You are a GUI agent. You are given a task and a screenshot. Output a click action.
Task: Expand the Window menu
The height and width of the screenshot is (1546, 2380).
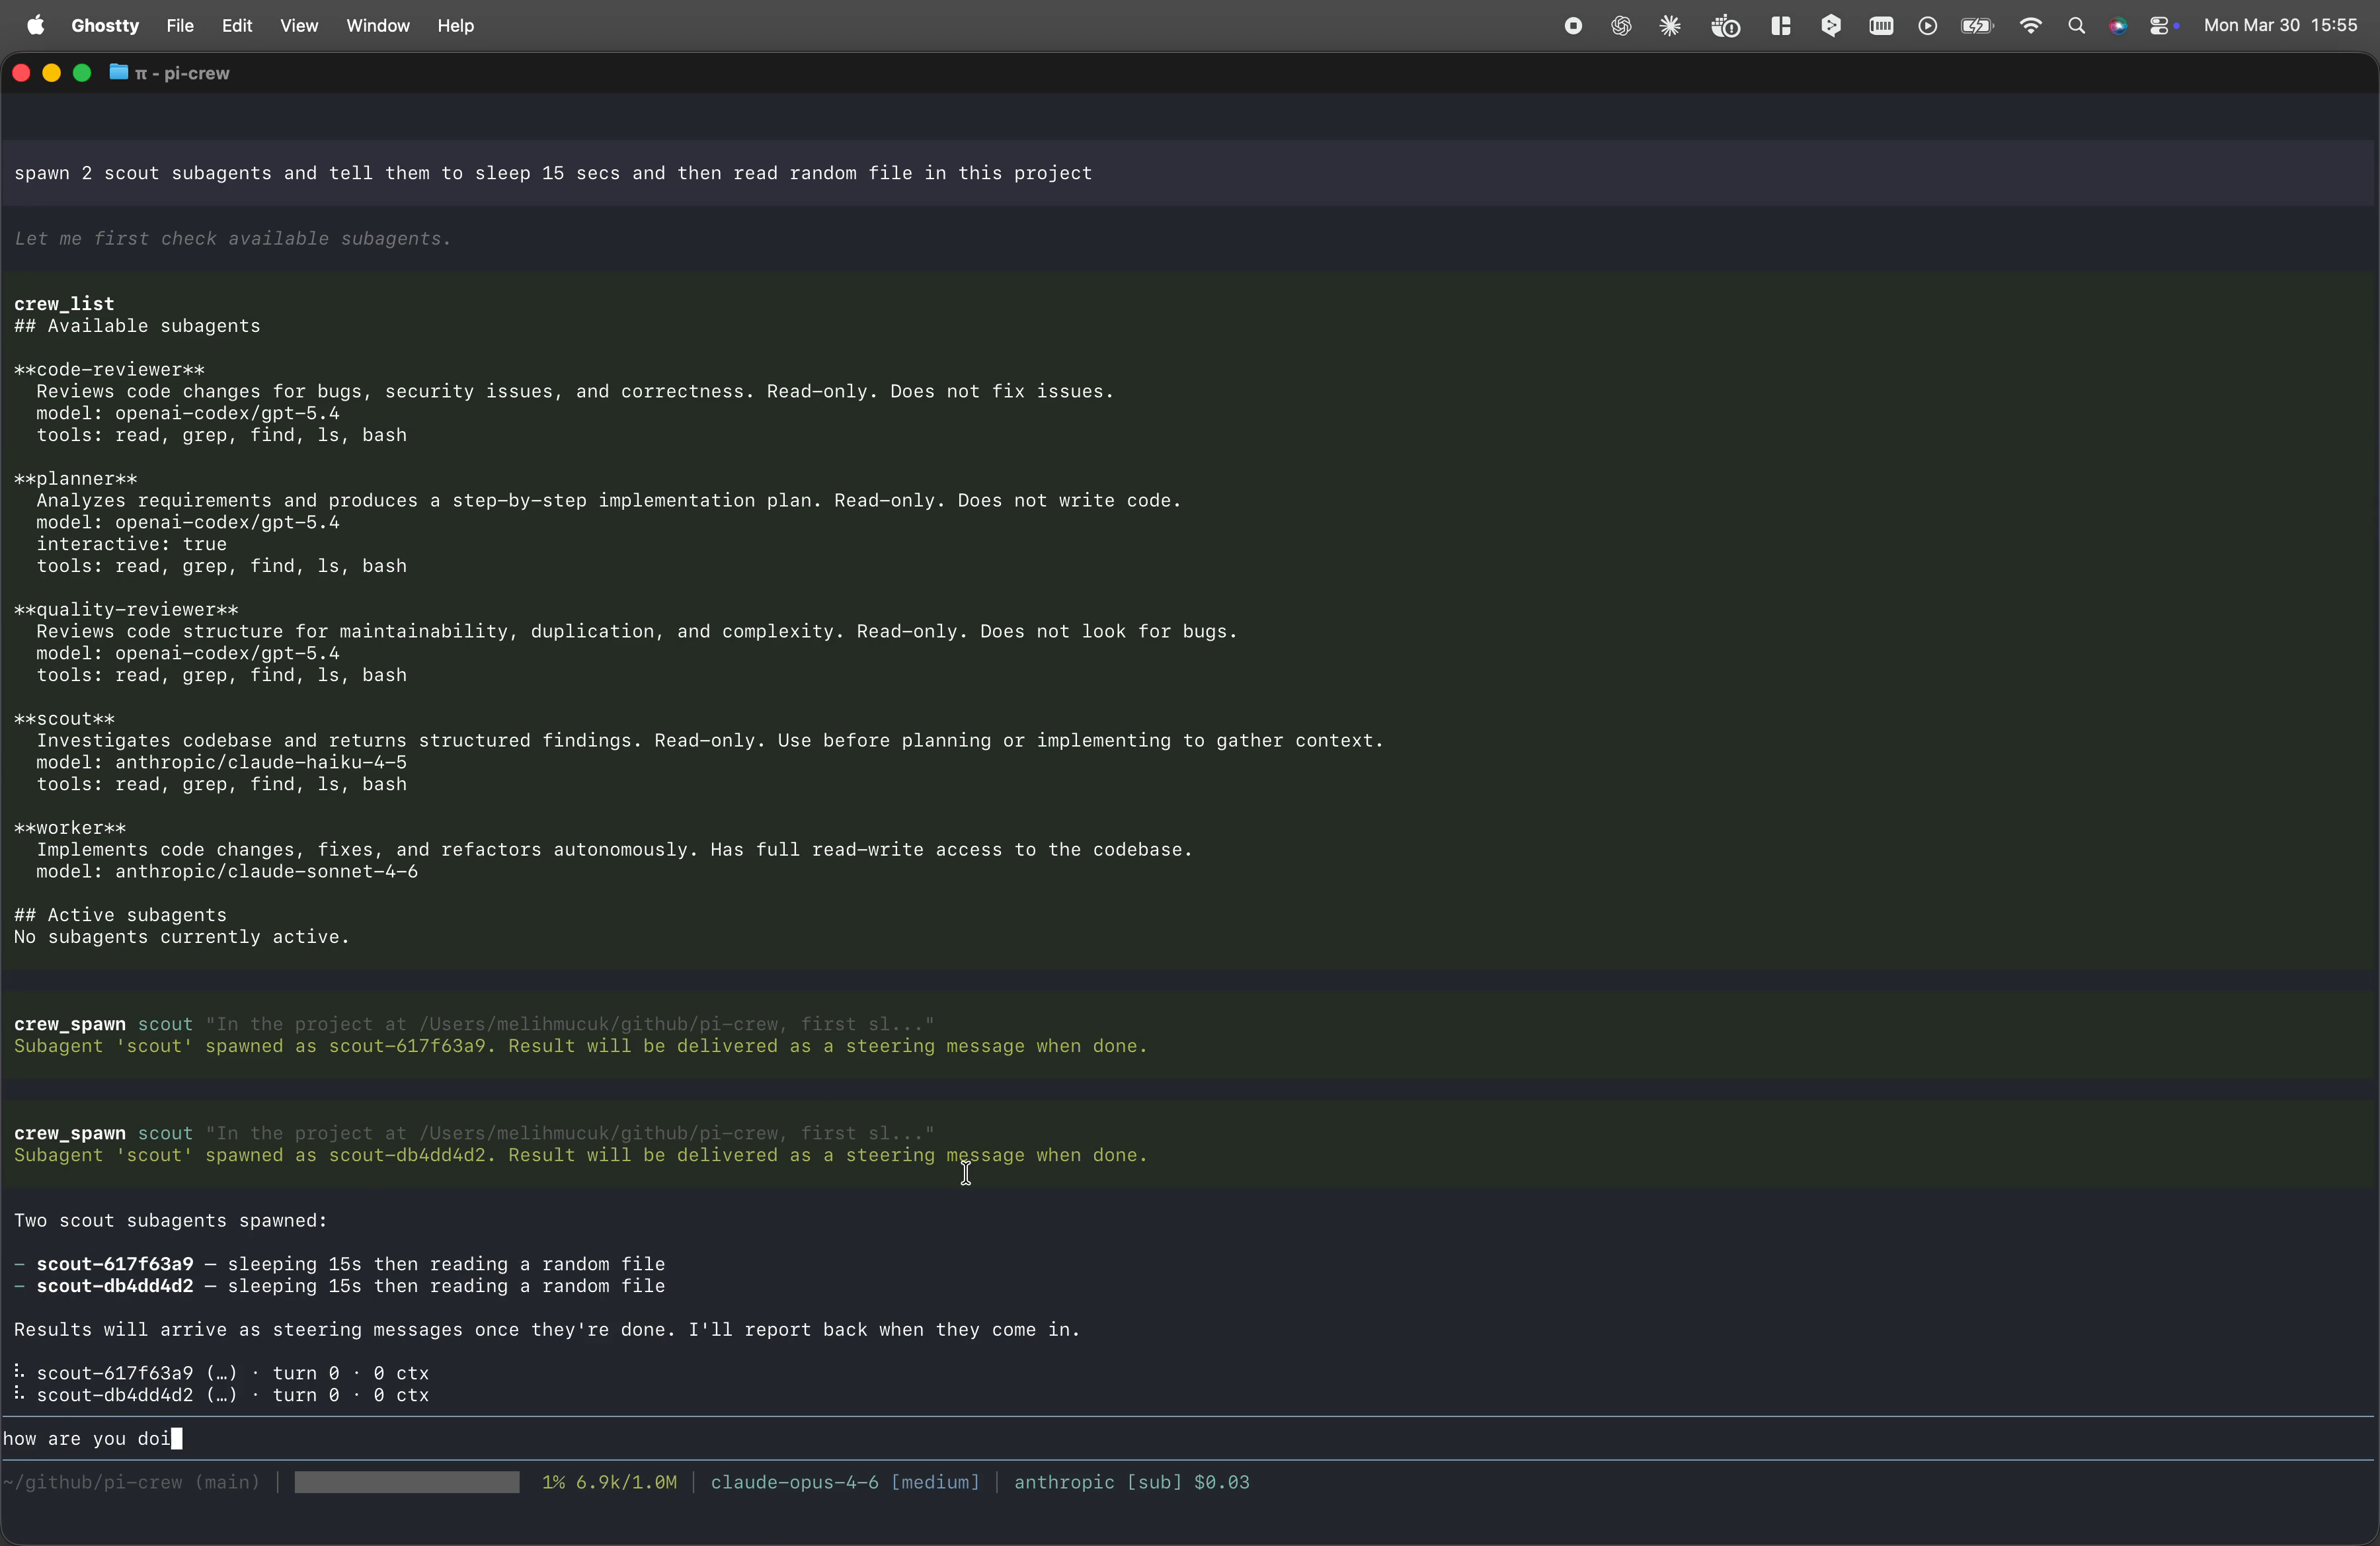pyautogui.click(x=377, y=26)
